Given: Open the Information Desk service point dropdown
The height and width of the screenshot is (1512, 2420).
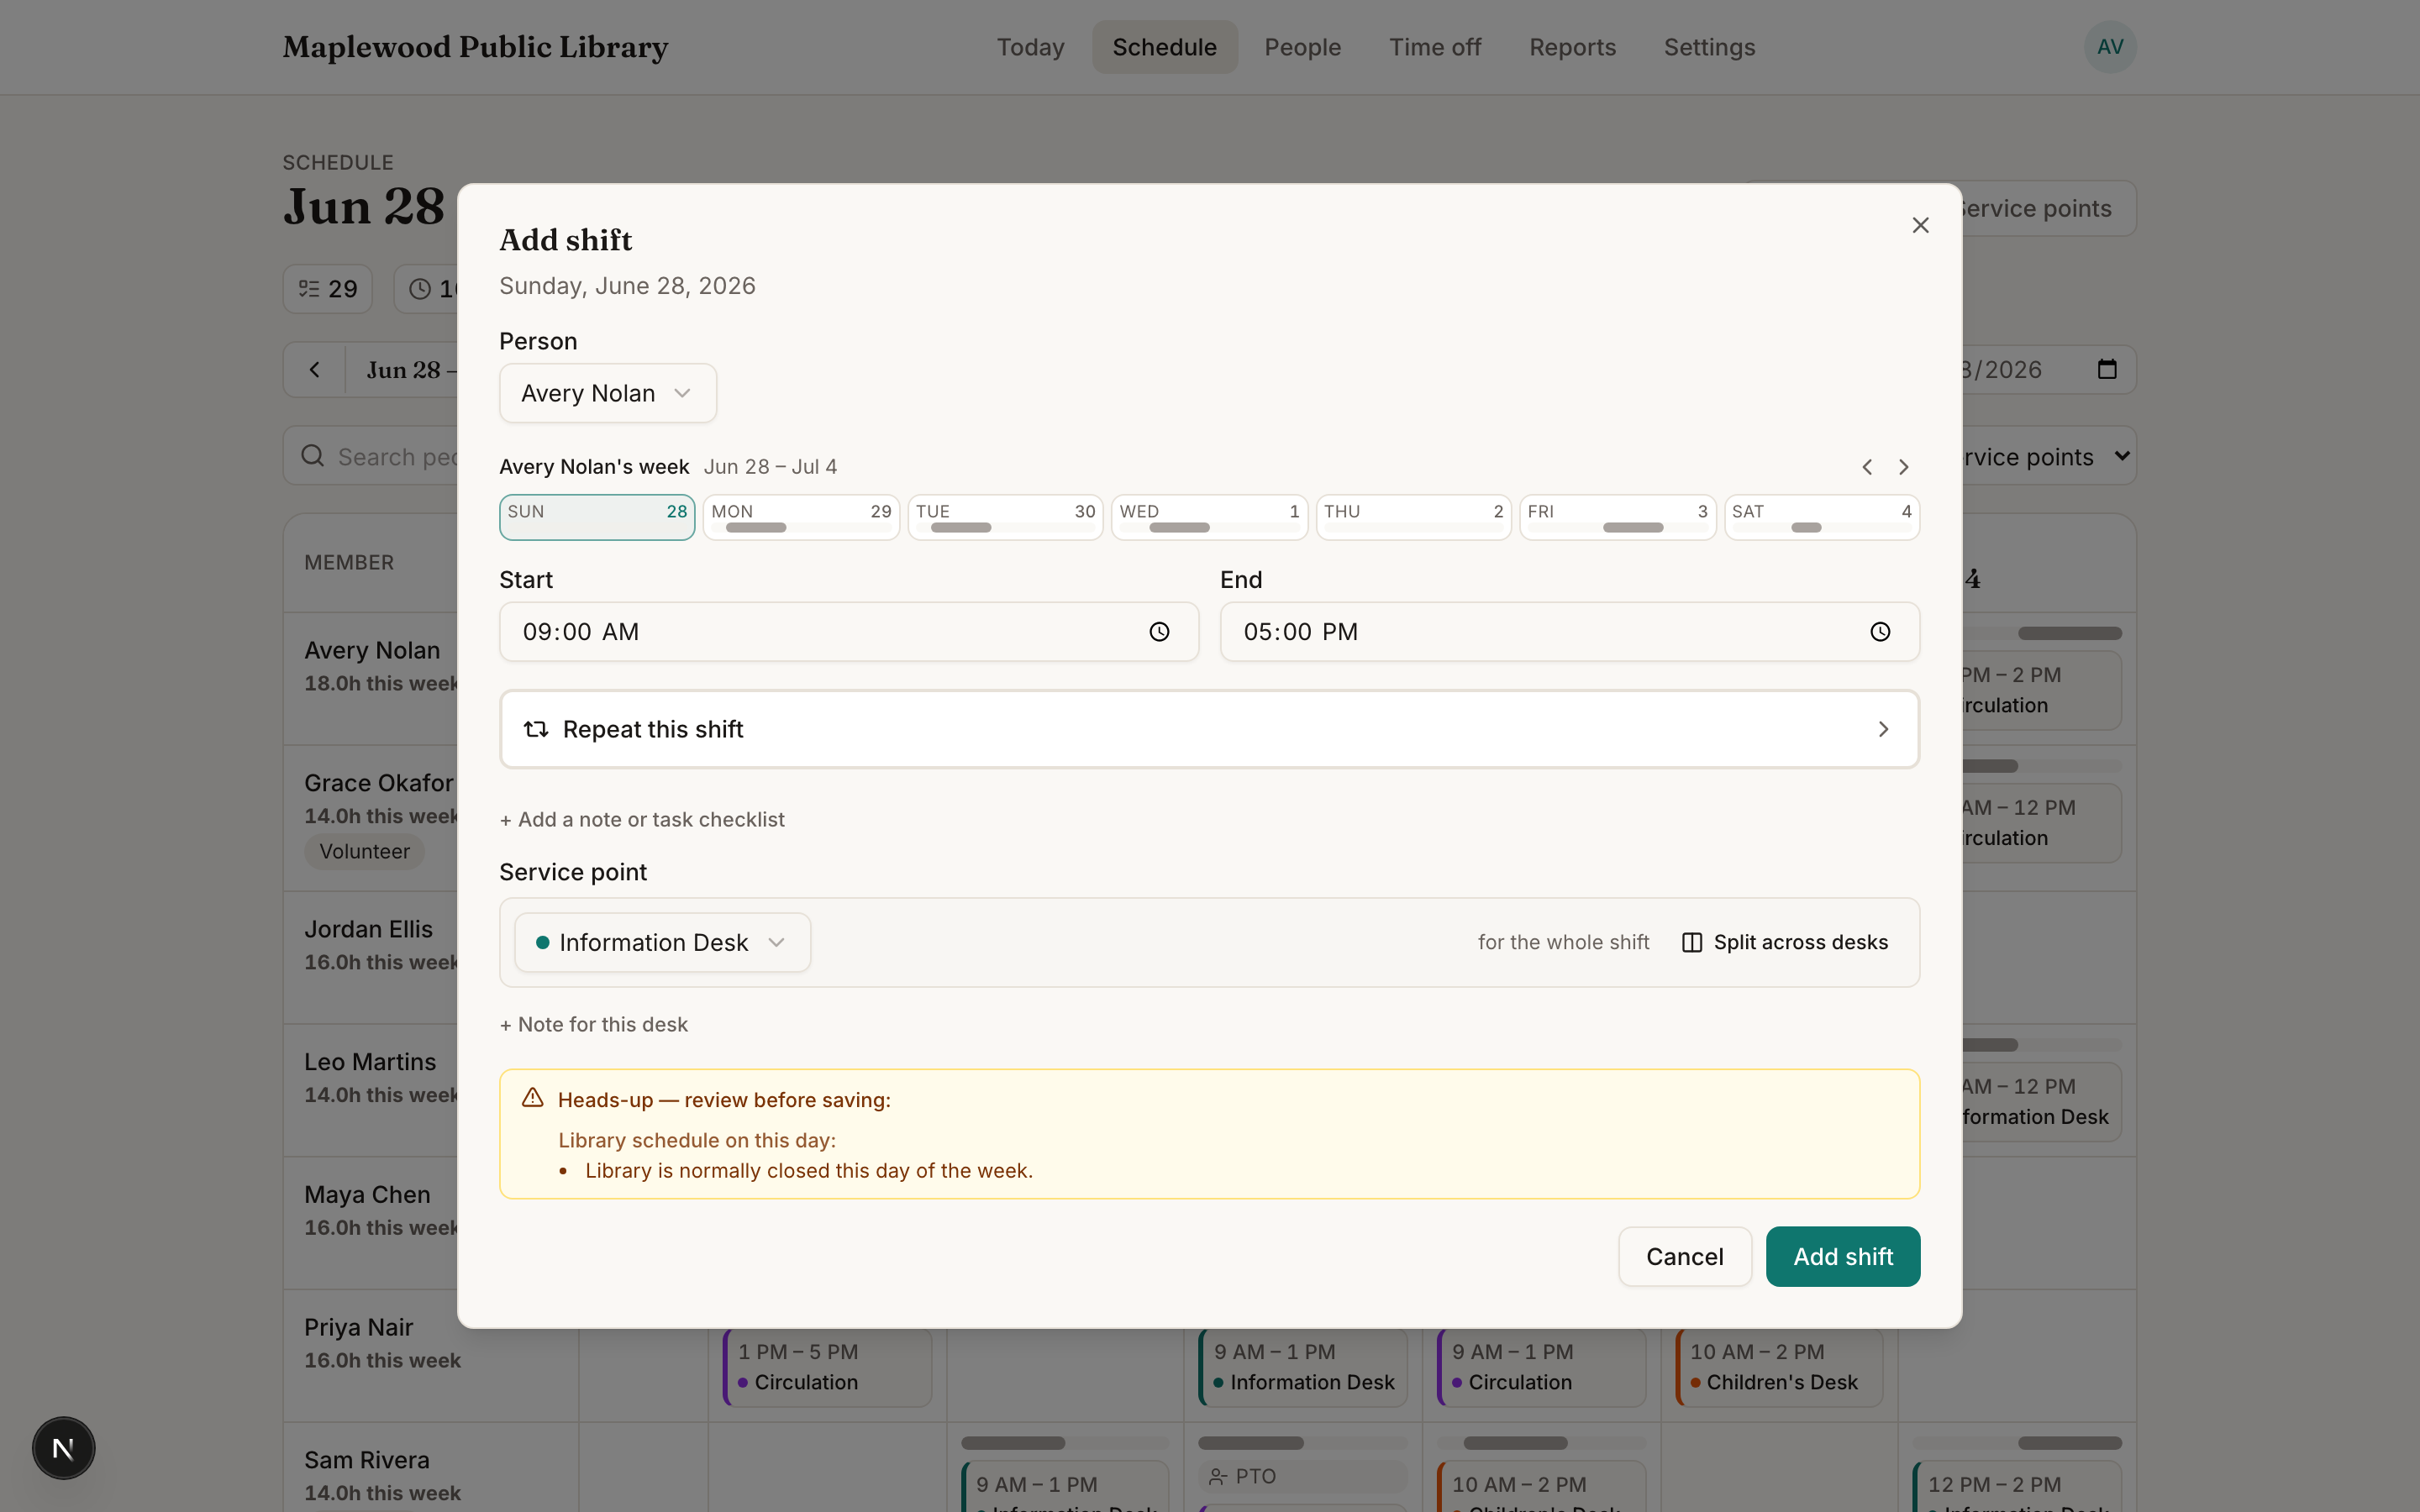Looking at the screenshot, I should (662, 942).
